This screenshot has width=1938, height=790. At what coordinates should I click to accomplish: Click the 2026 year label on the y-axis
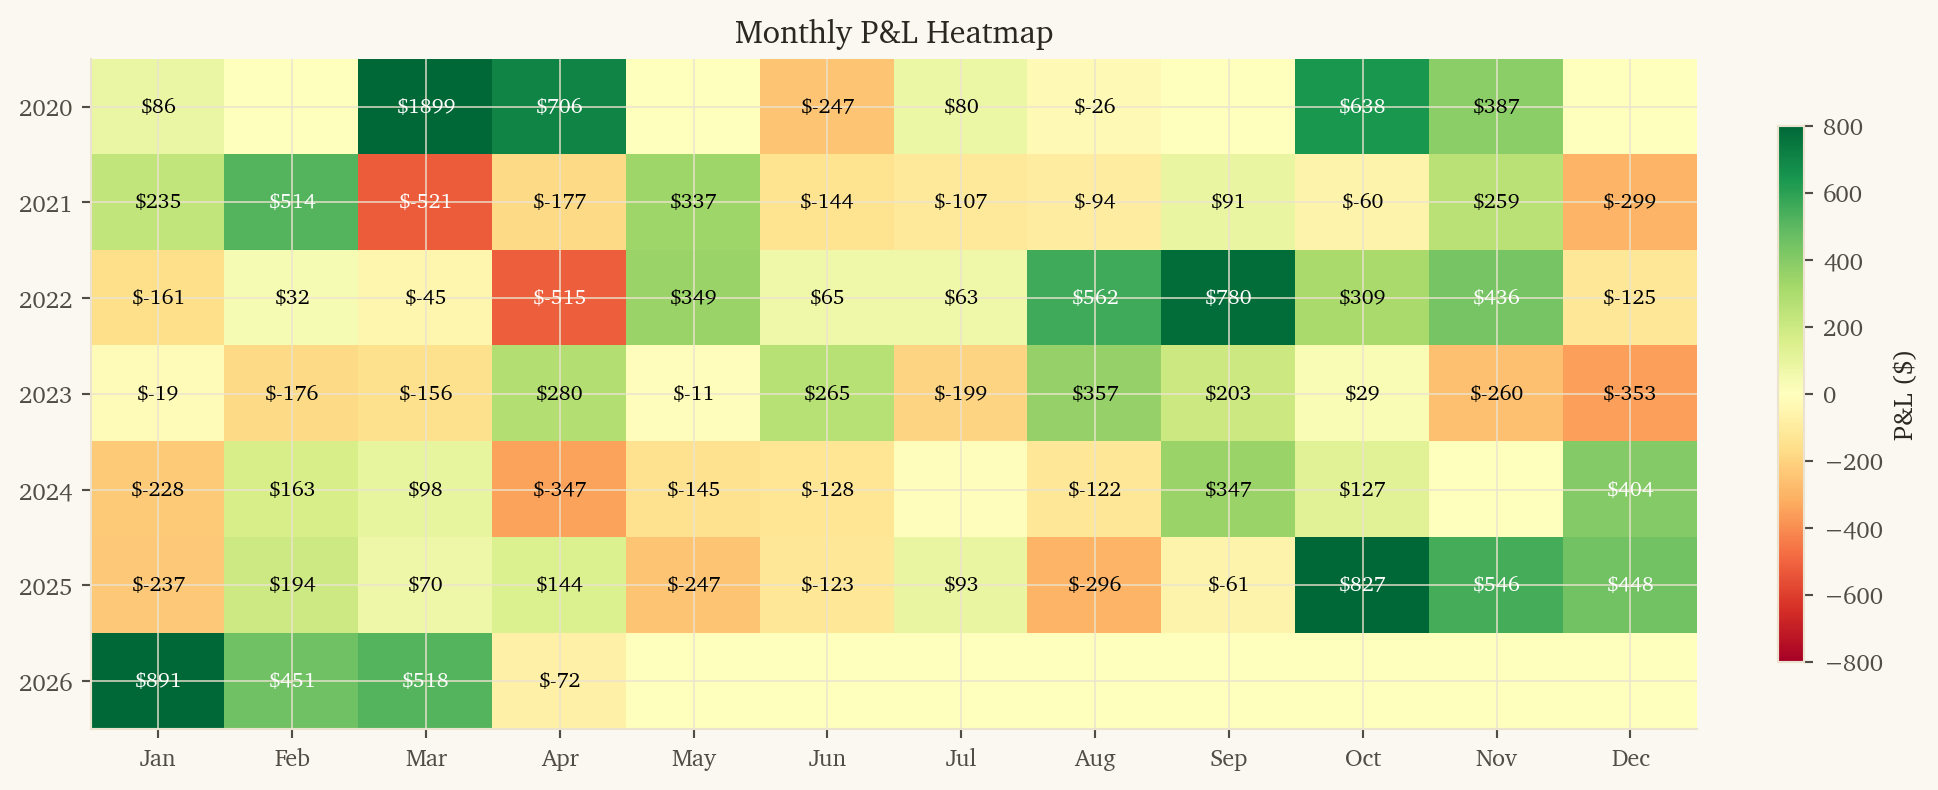click(x=45, y=683)
